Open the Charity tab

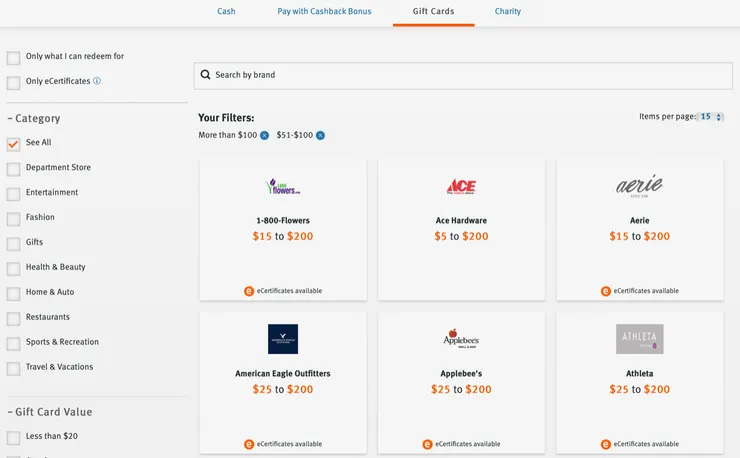[507, 12]
